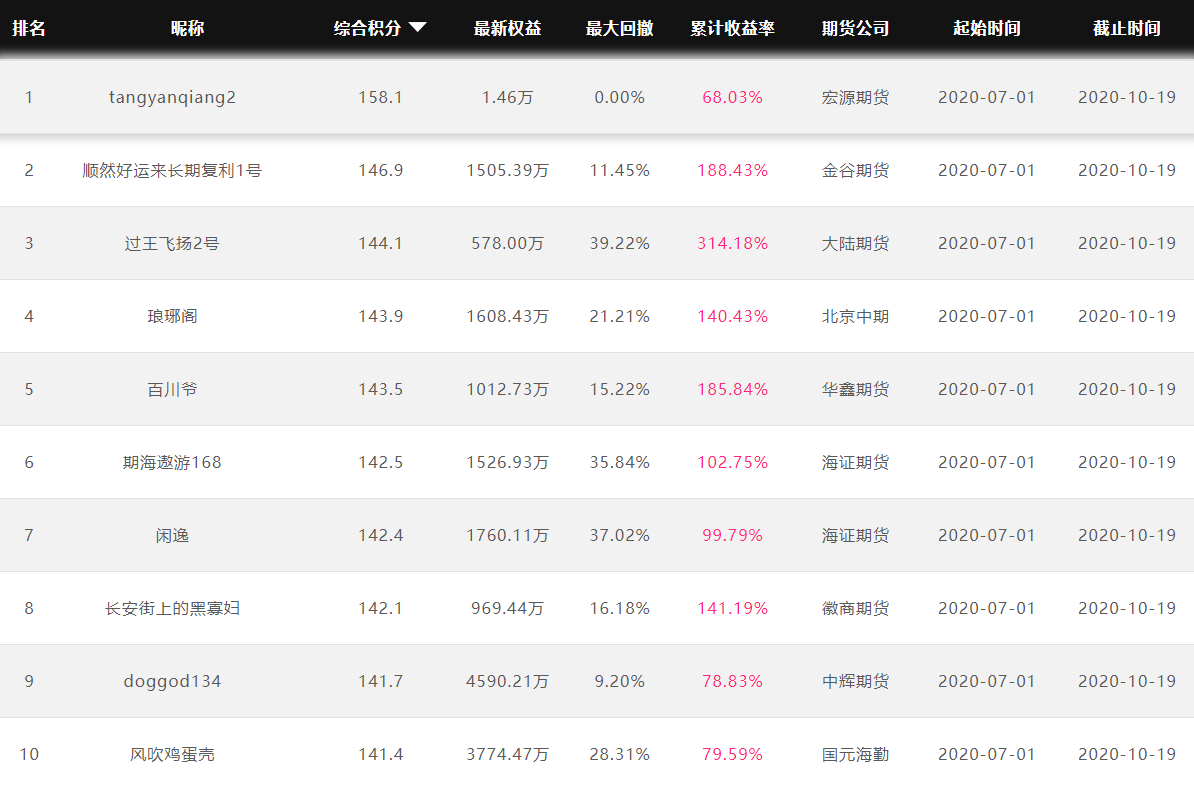Screen dimensions: 1194x786
Task: Click equity value 1608.43万
Action: pos(507,316)
